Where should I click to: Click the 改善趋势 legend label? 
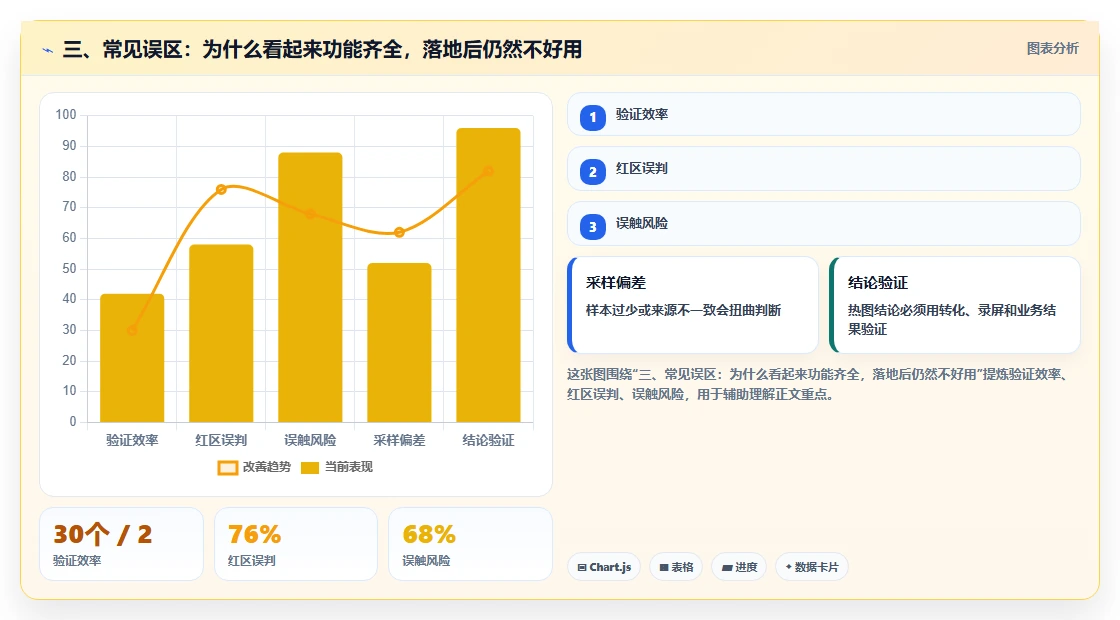(x=266, y=467)
